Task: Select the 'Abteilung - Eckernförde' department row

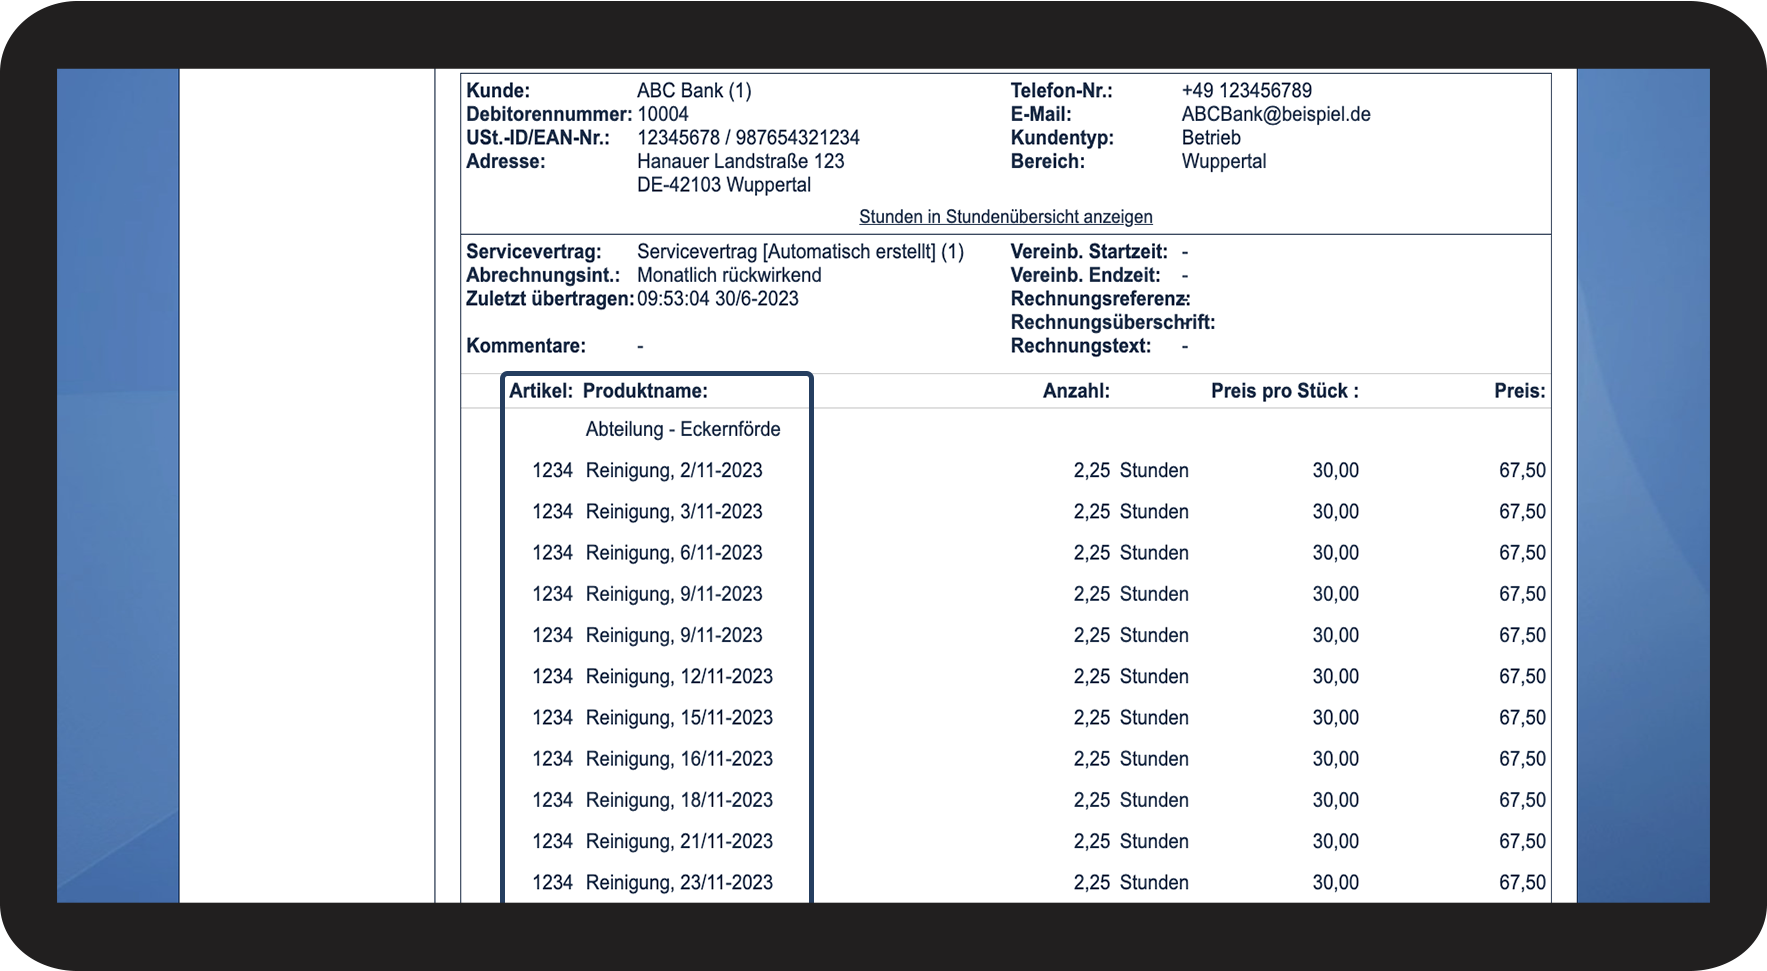Action: pyautogui.click(x=683, y=429)
